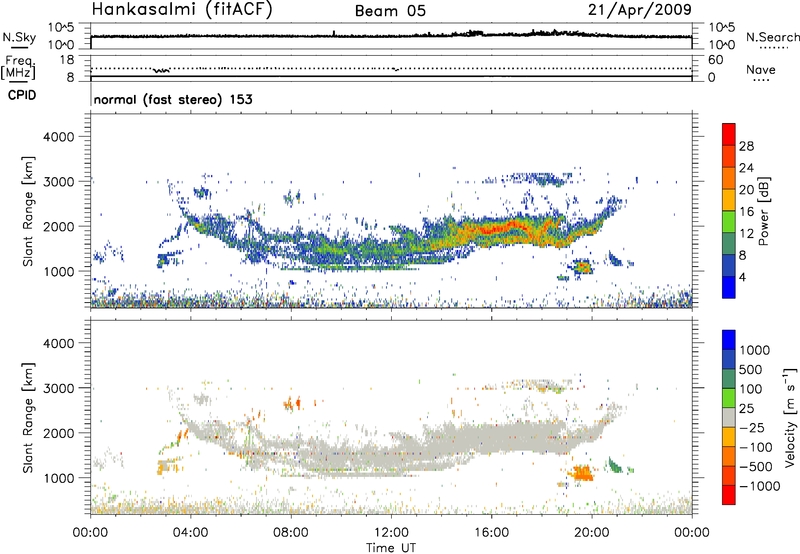This screenshot has height=554, width=800.
Task: Click the '28' value on the power colorbar
Action: [746, 146]
